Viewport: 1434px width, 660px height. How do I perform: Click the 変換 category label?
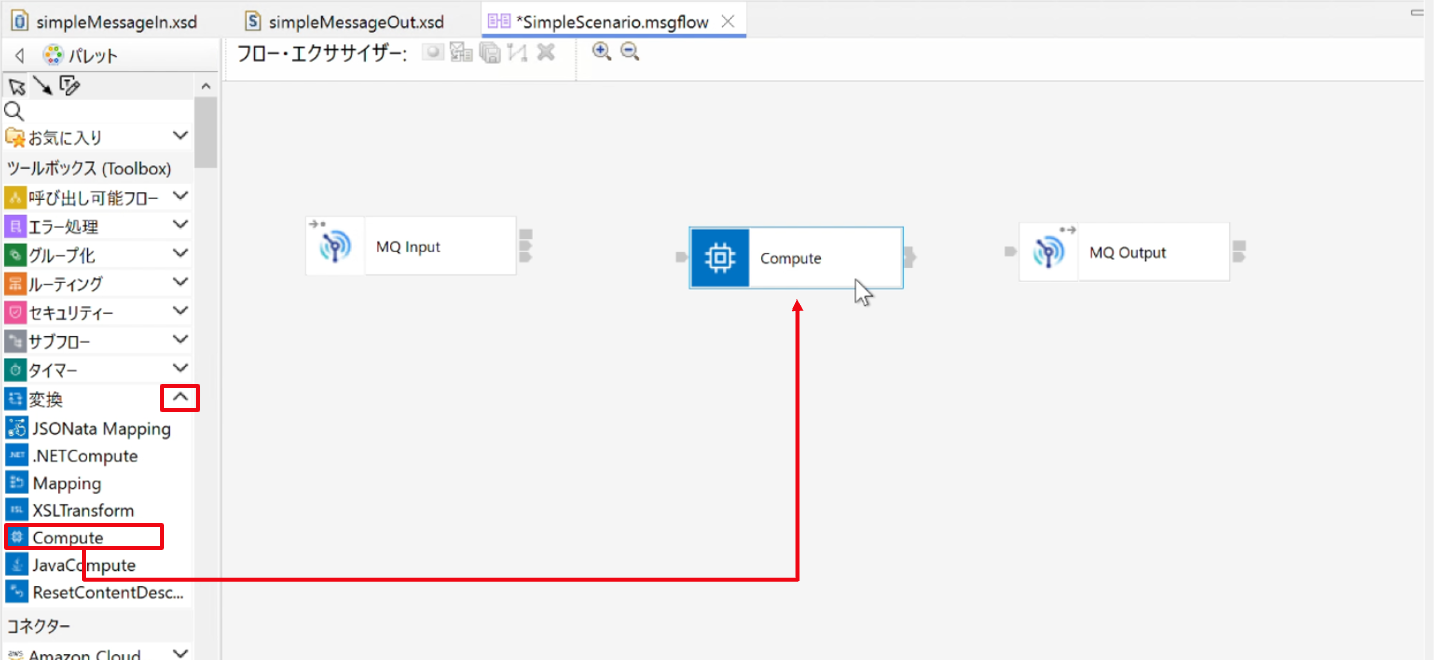46,399
